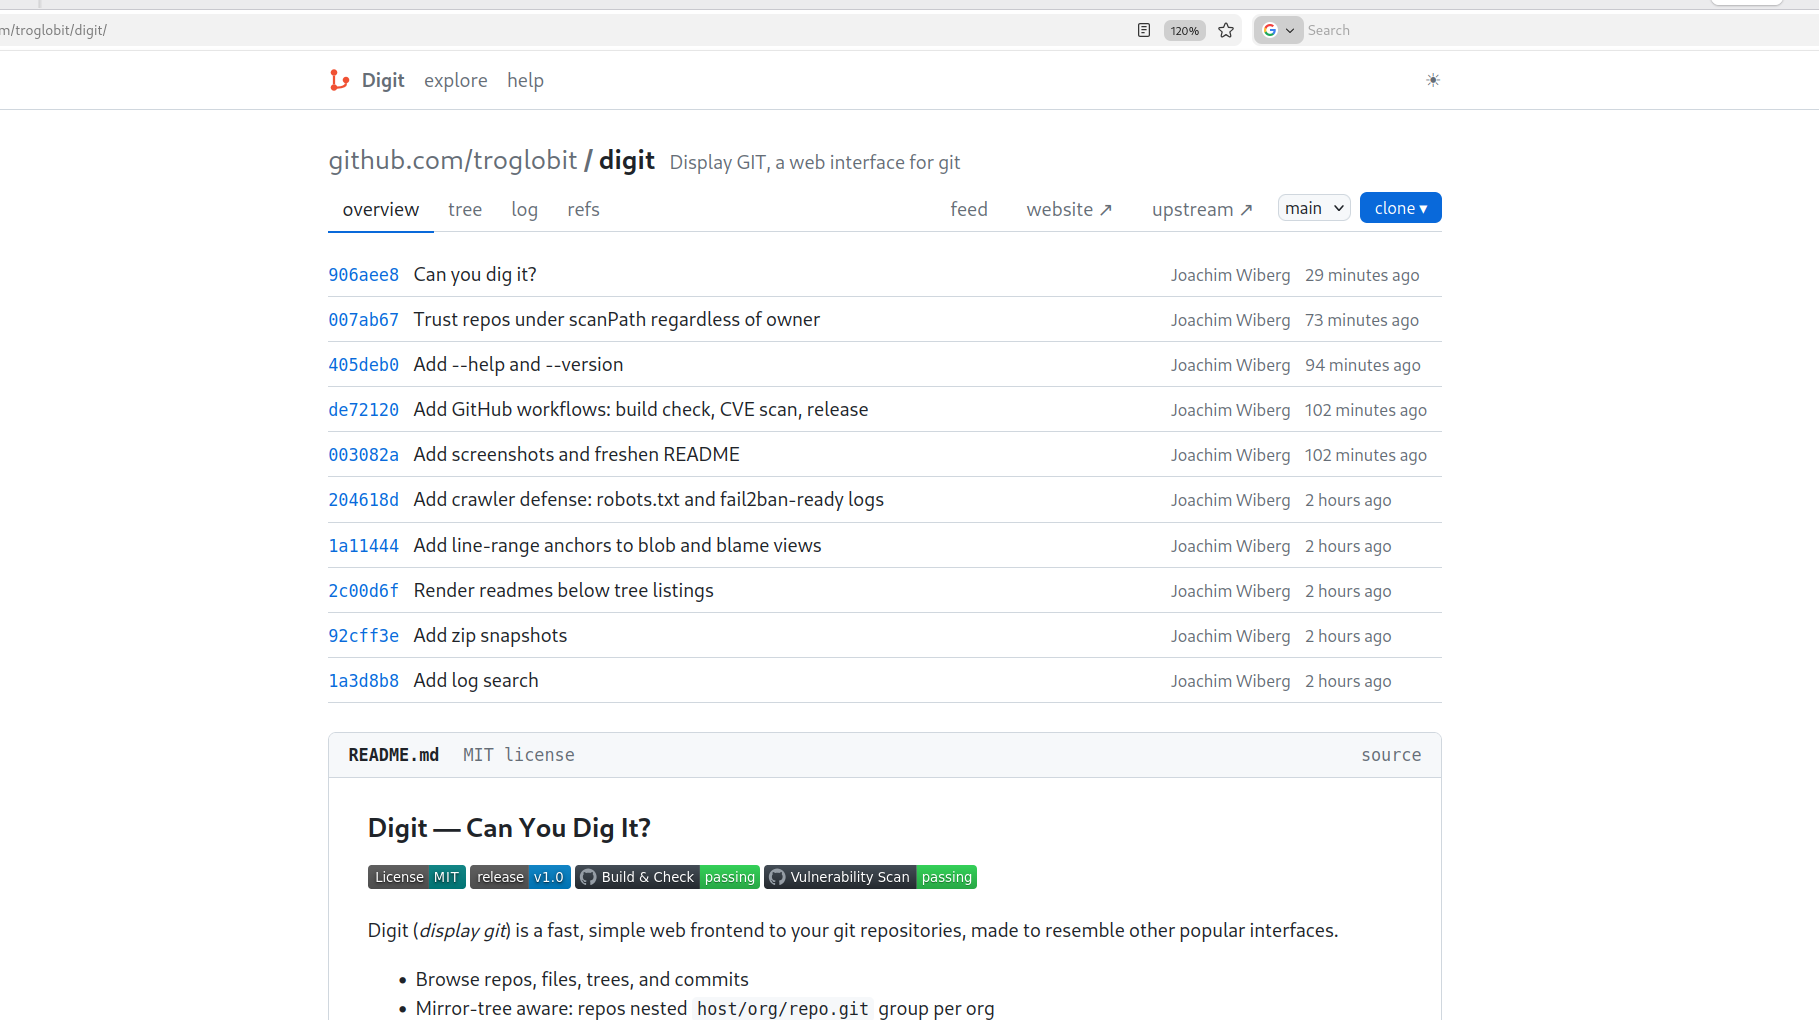
Task: Open commit 204618d
Action: pos(364,500)
